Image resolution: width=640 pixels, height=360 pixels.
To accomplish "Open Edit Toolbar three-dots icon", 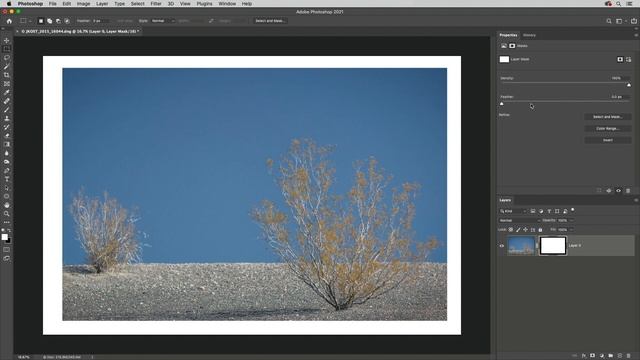I will point(7,222).
